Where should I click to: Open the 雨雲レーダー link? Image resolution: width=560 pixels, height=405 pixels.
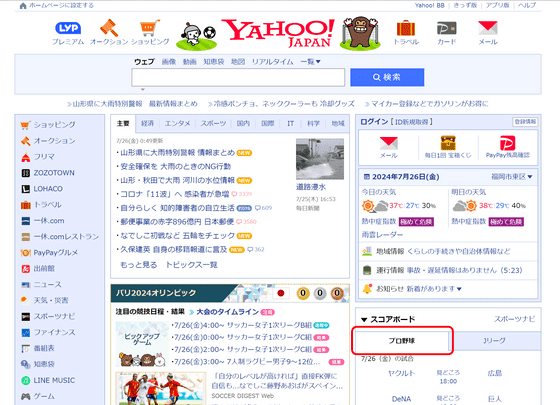(382, 235)
